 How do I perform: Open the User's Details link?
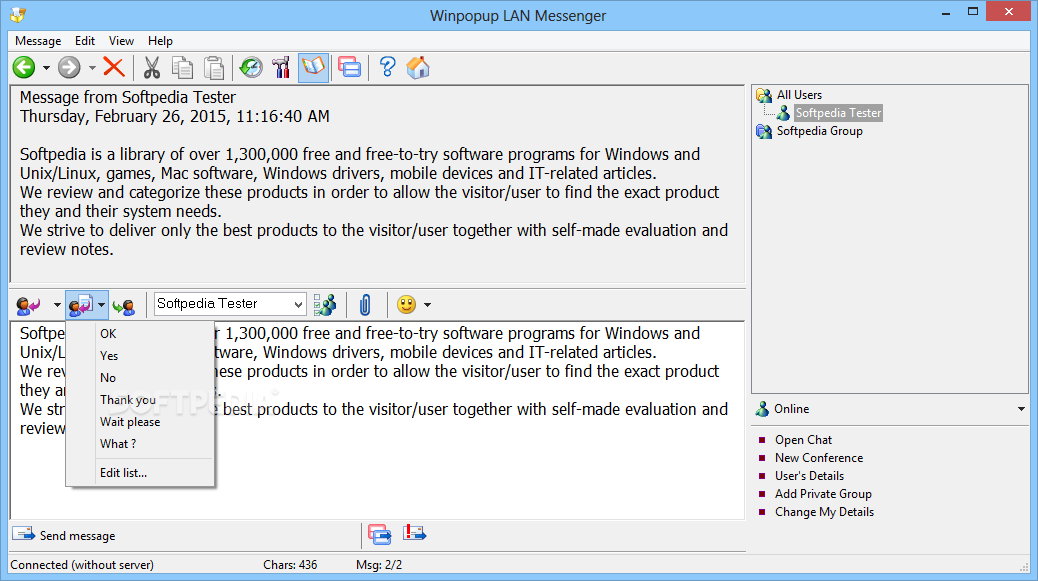click(x=809, y=476)
